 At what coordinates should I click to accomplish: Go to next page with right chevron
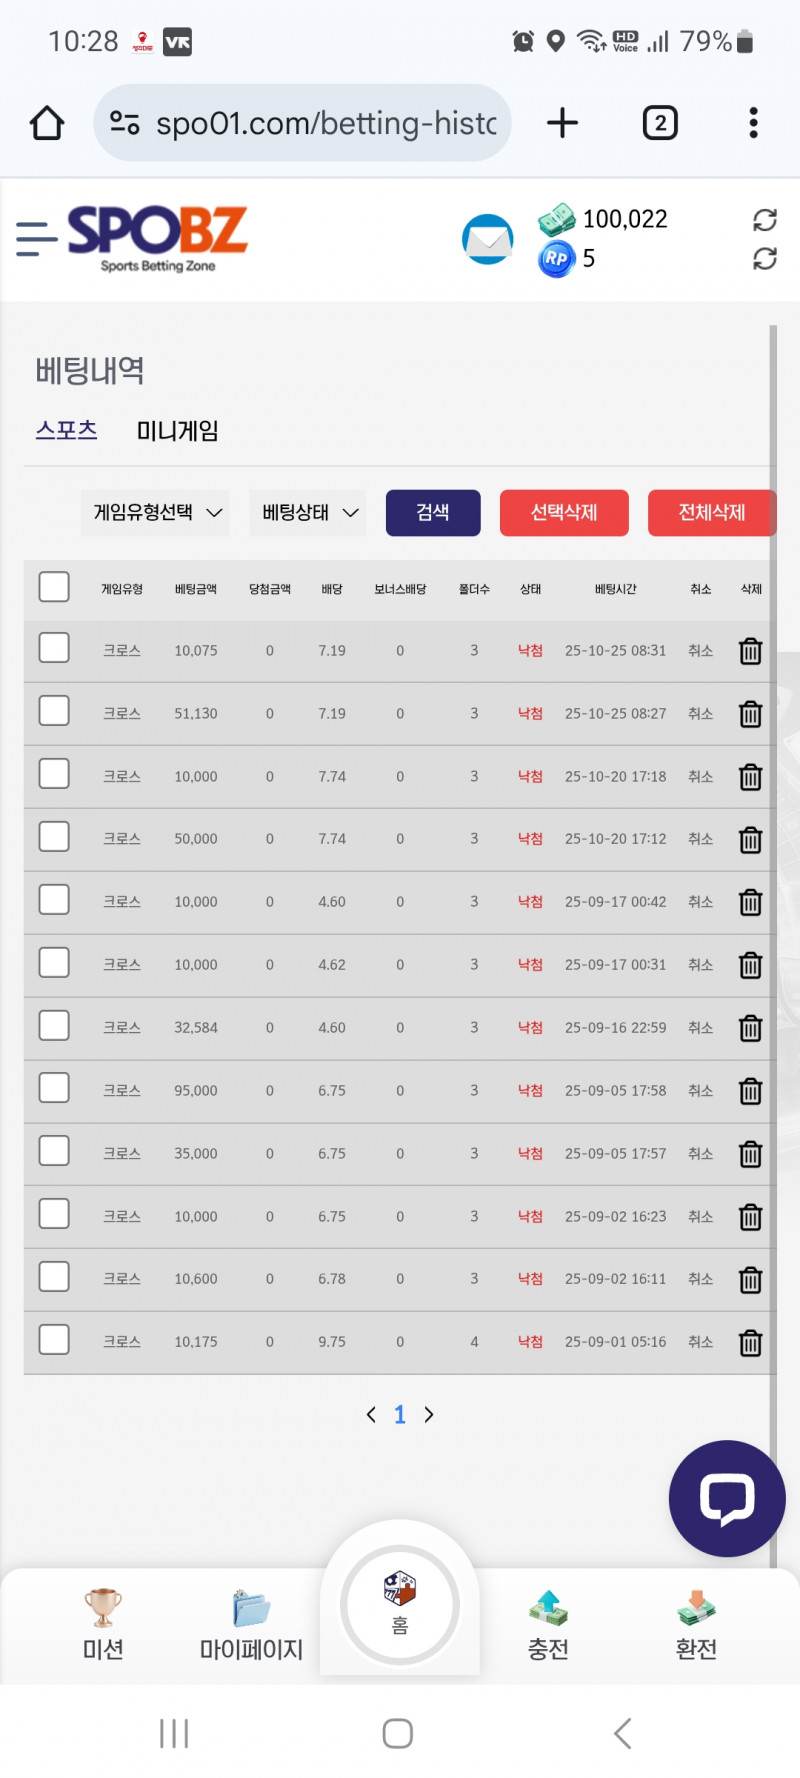(429, 1414)
